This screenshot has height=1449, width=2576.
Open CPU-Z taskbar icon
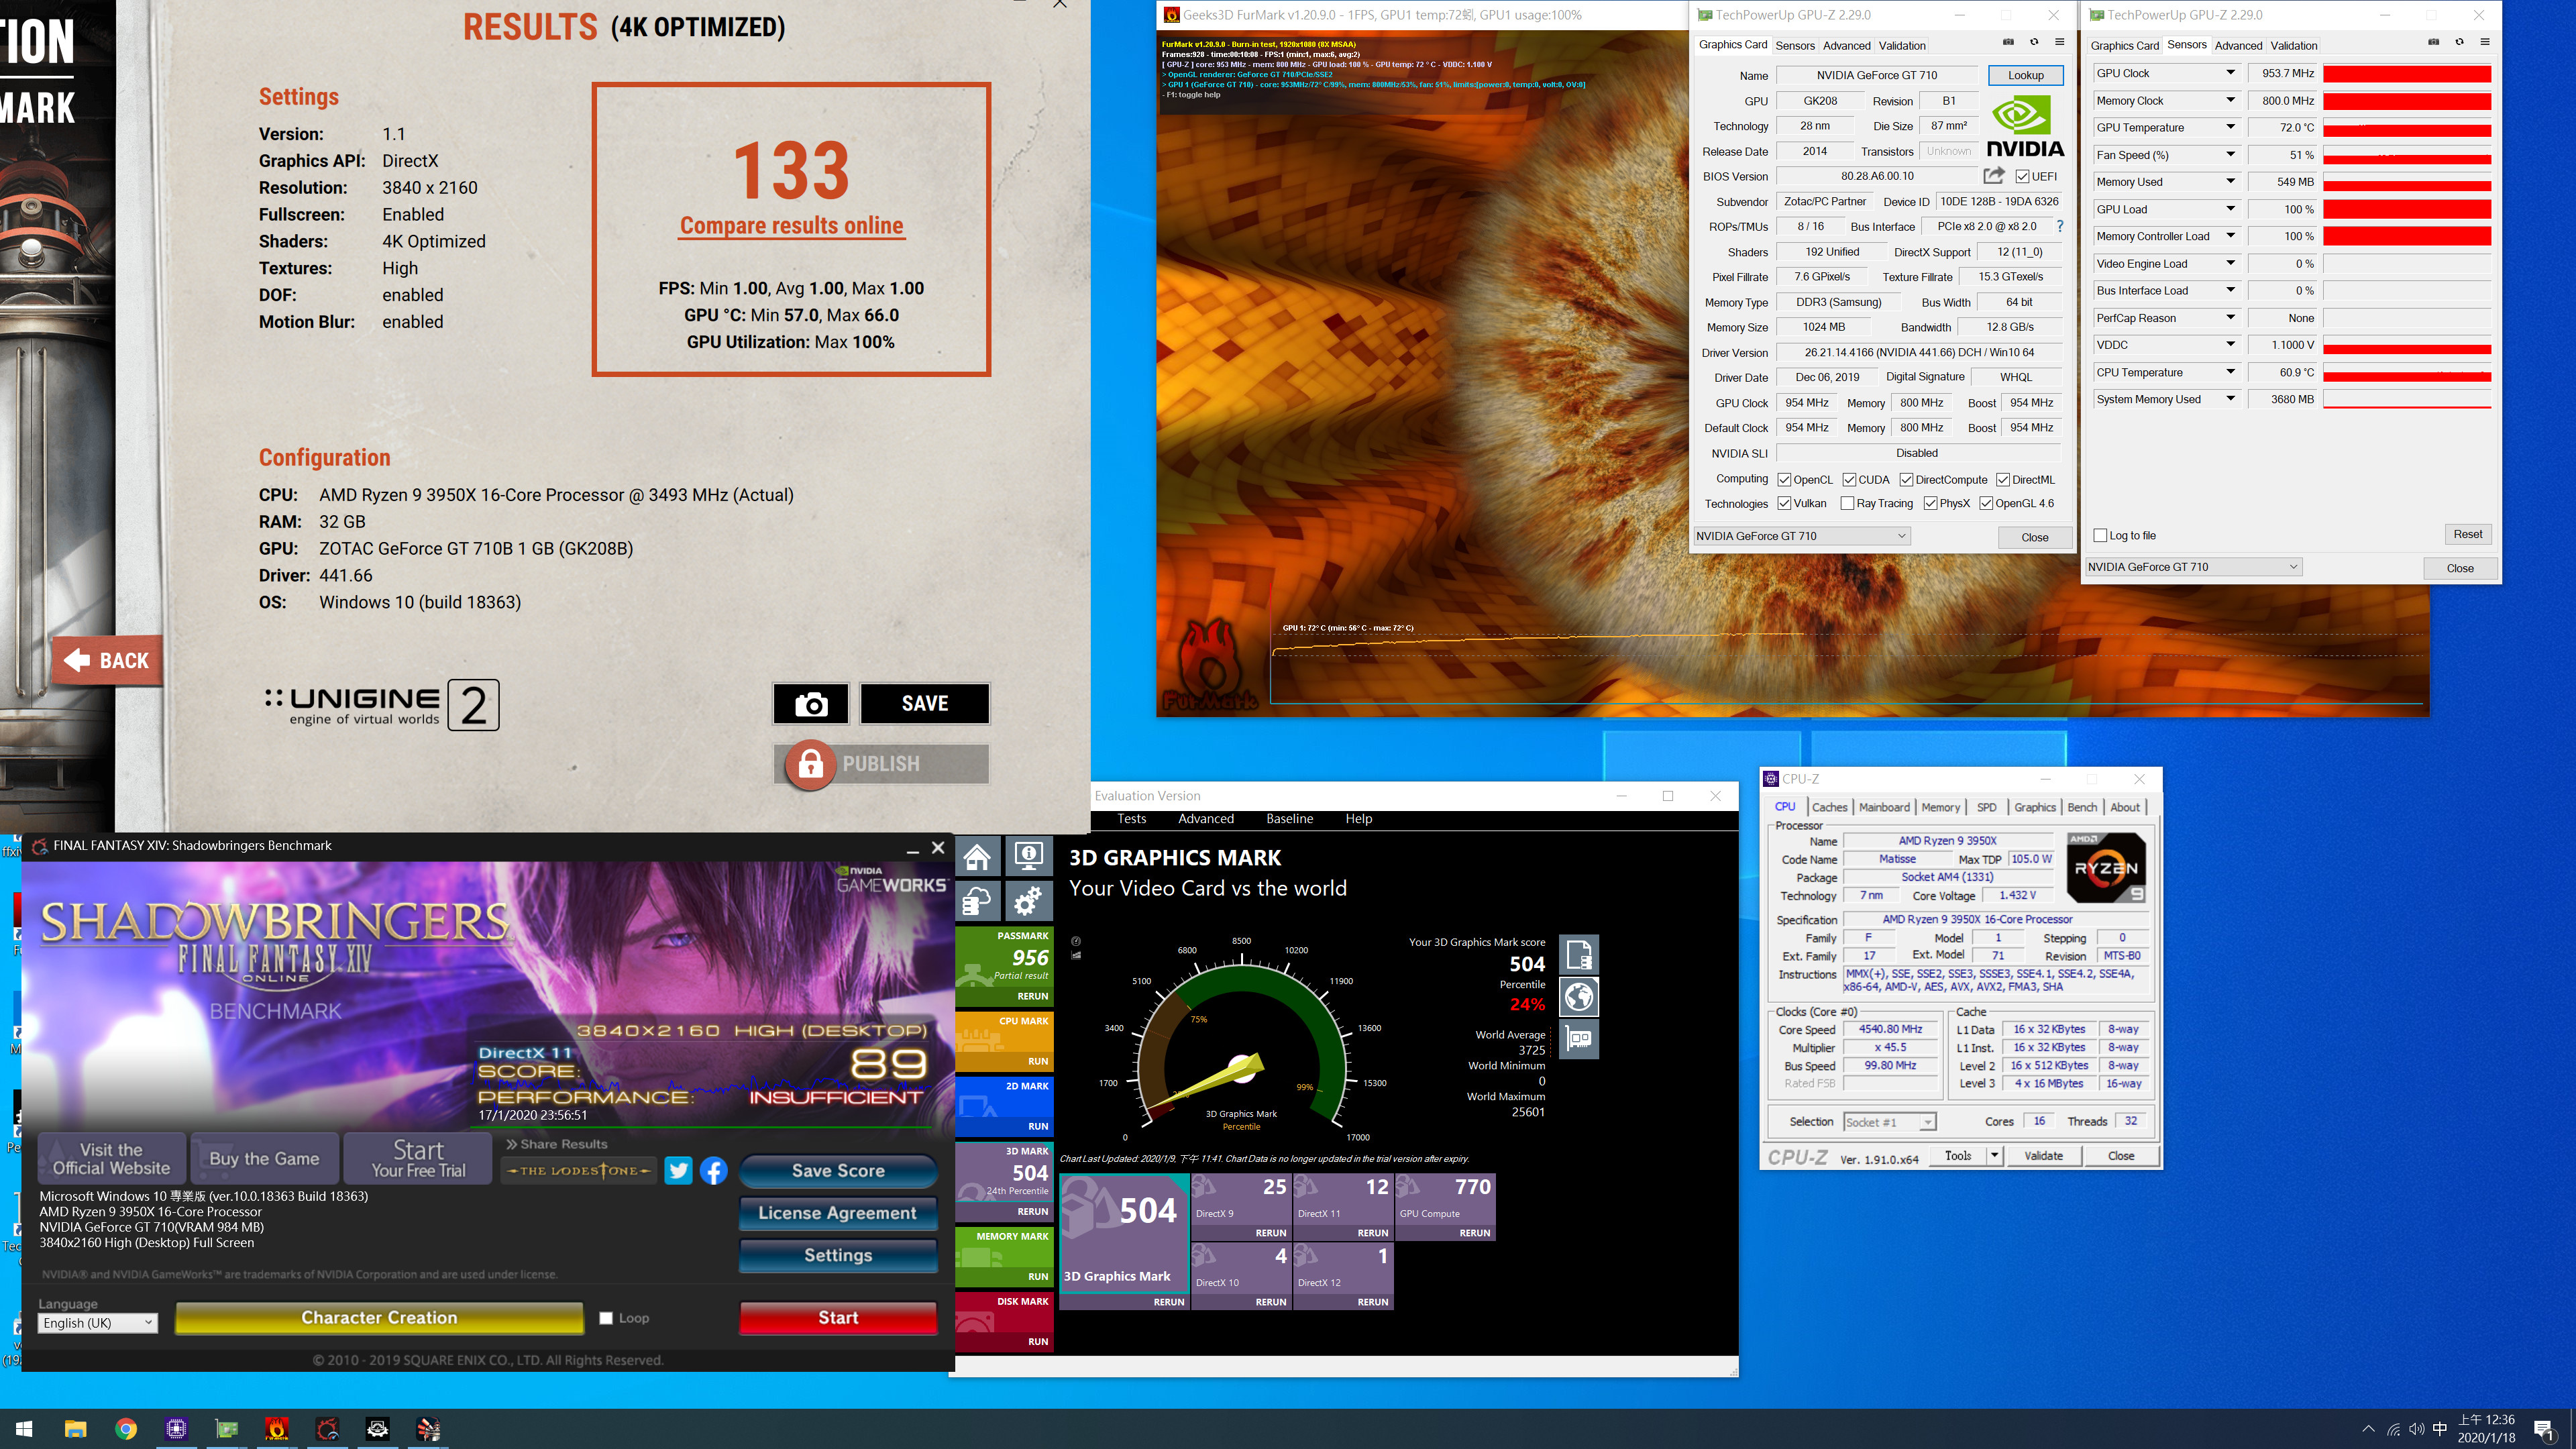(176, 1429)
